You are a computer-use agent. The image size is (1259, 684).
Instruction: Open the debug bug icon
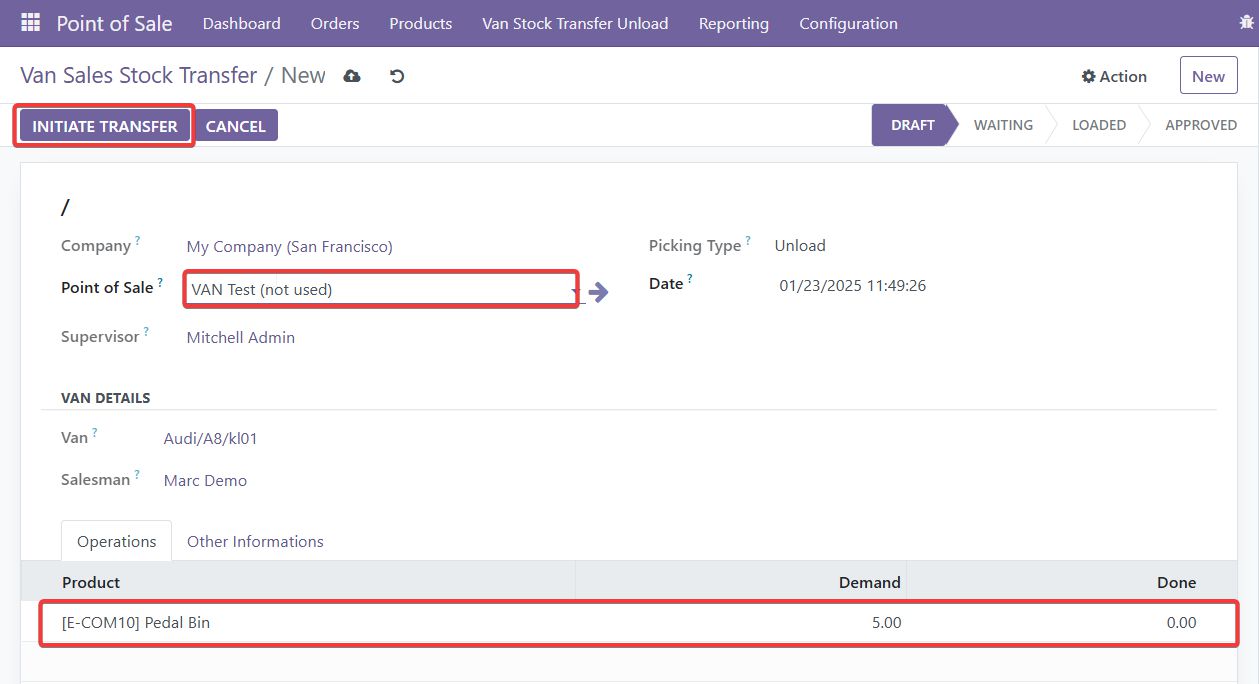pos(1247,22)
